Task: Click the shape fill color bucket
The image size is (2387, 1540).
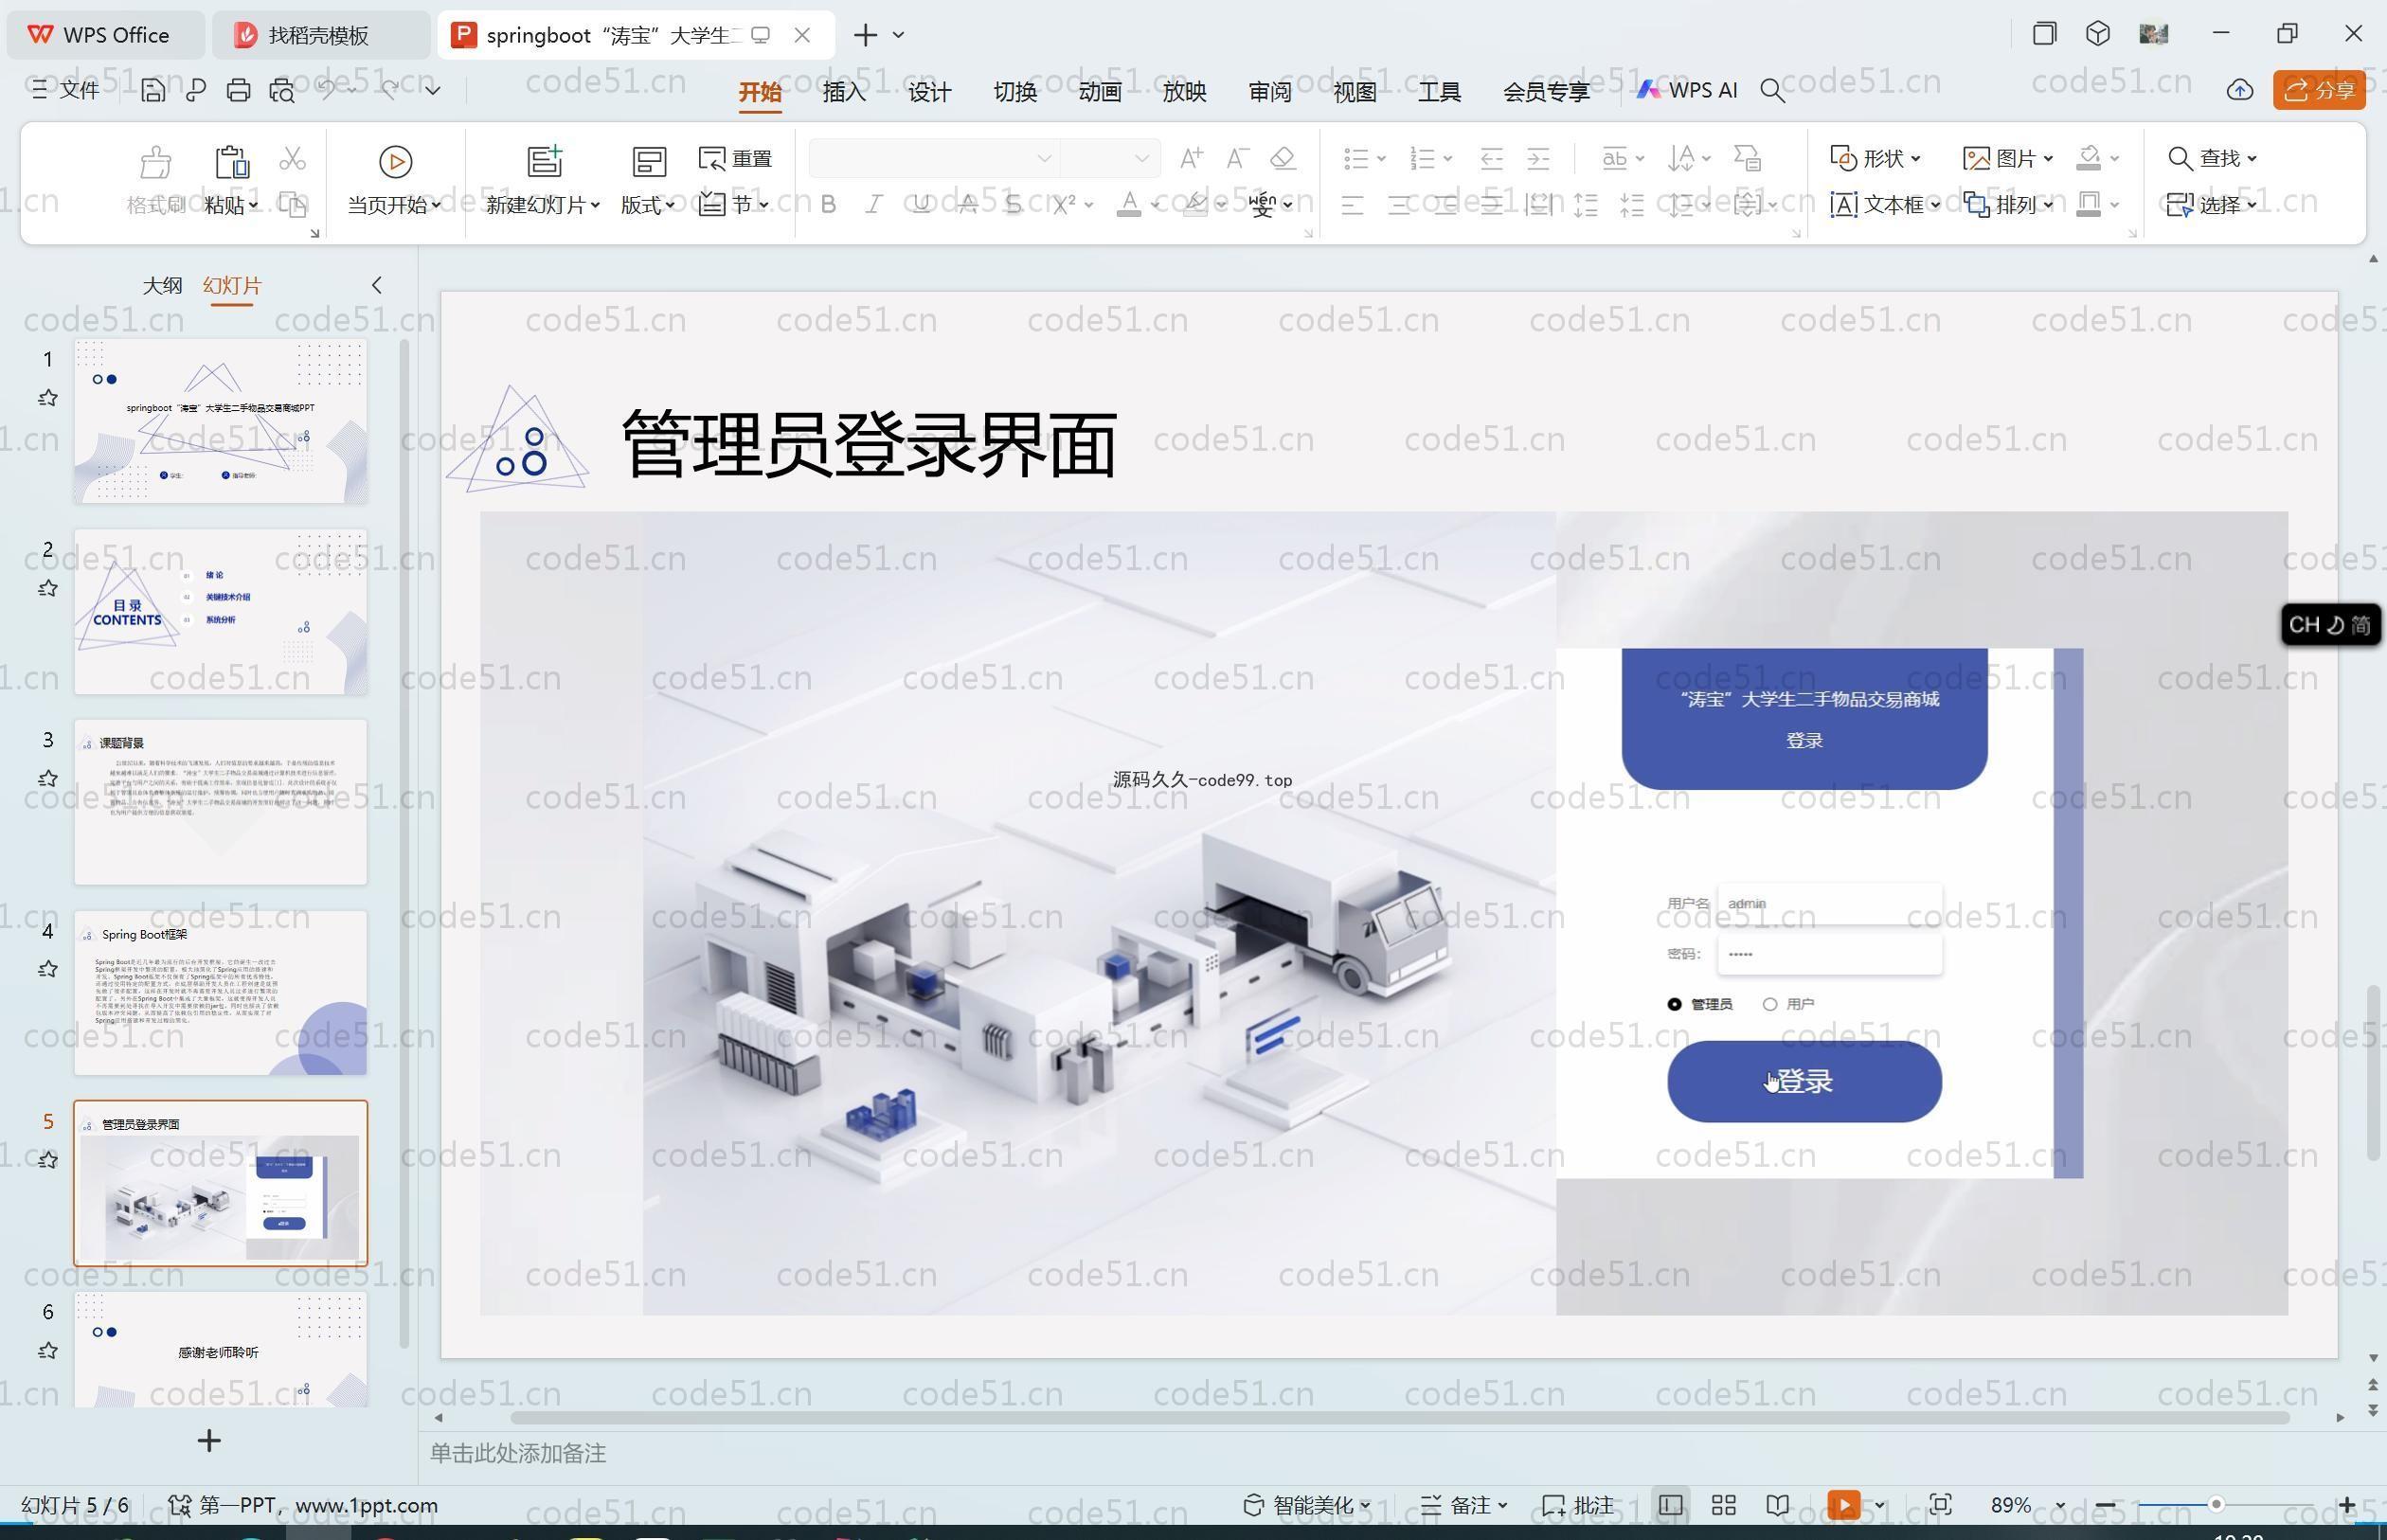Action: (x=2089, y=158)
